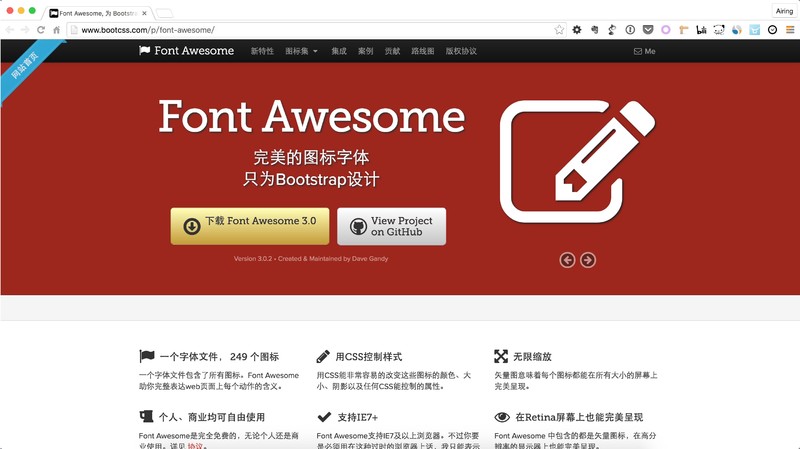This screenshot has width=800, height=449.
Task: Open the 新特性 nav item
Action: coord(262,51)
